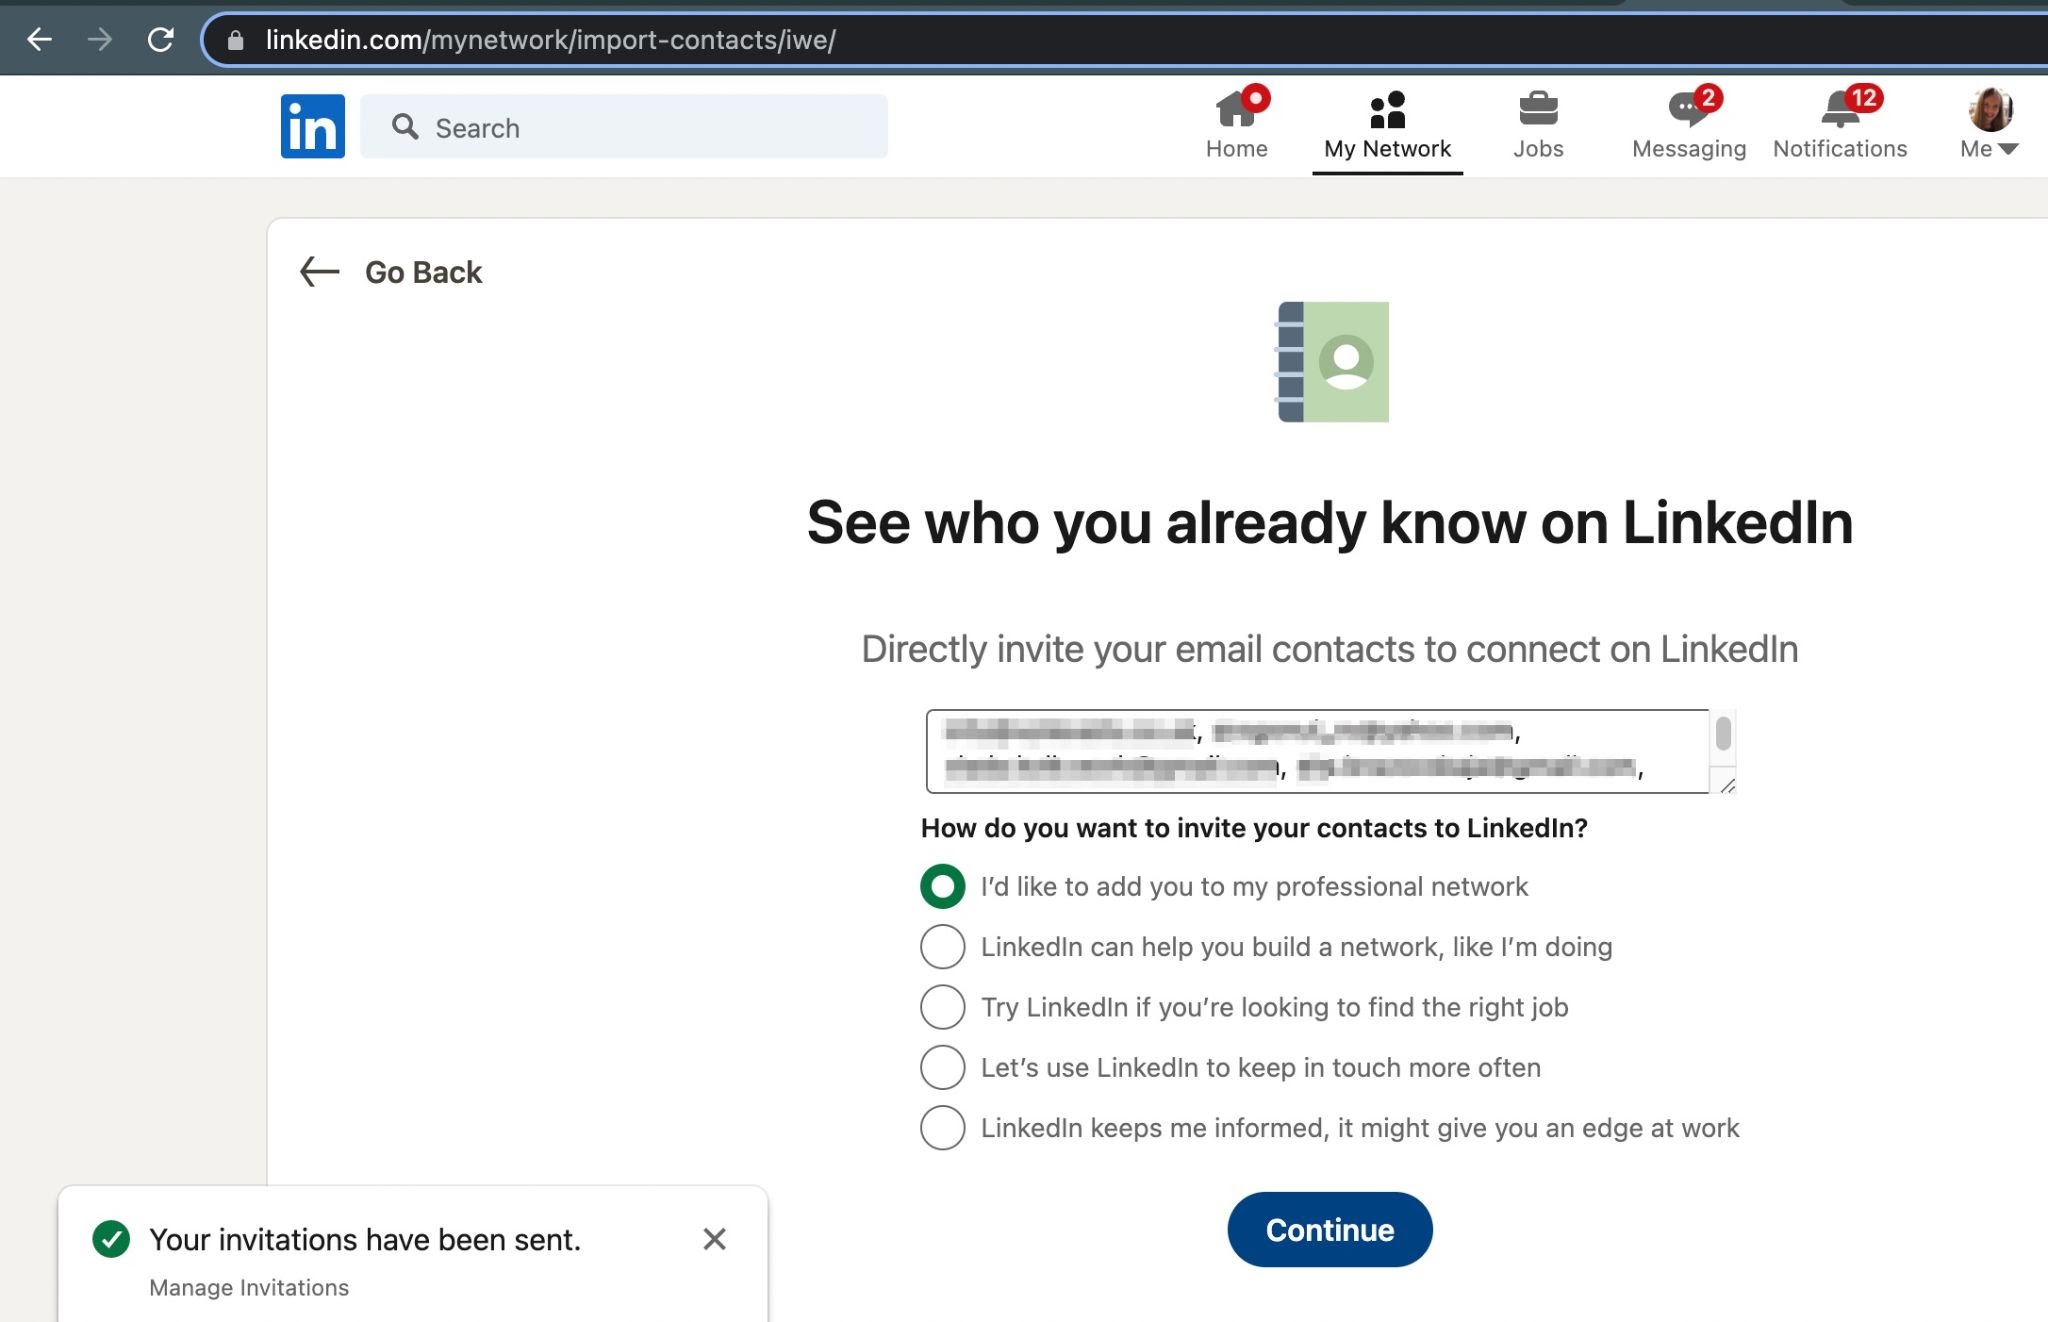Screen dimensions: 2048x1322
Task: Open the Jobs tab
Action: tap(1538, 126)
